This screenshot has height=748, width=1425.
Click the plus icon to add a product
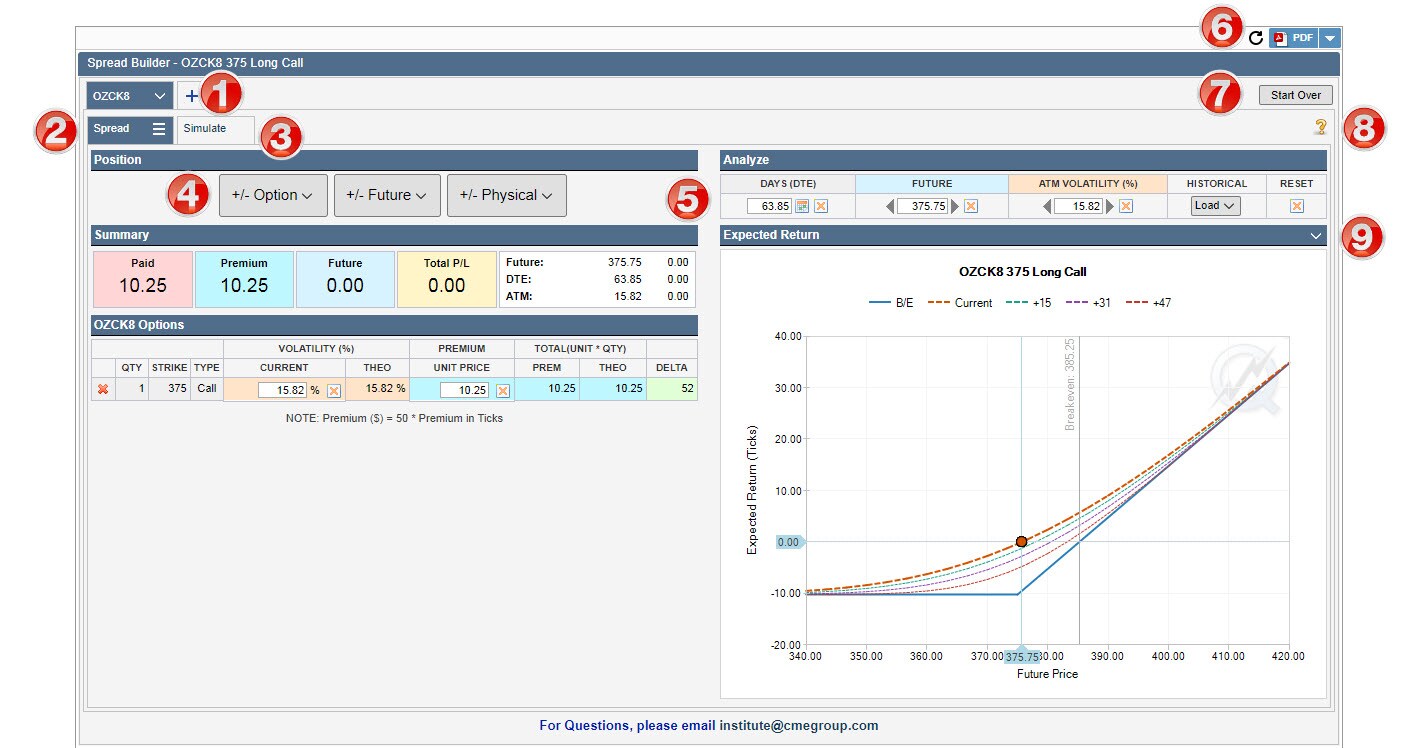coord(192,96)
